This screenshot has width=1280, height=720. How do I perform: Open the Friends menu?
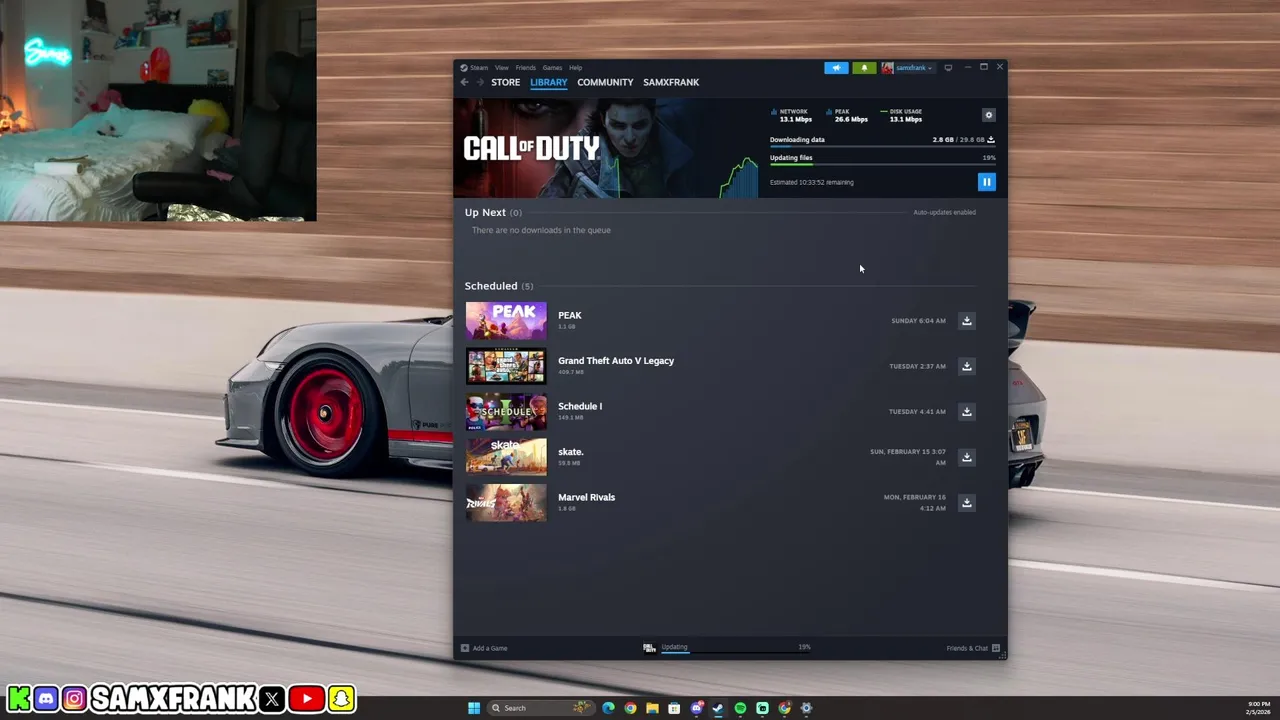pyautogui.click(x=525, y=68)
